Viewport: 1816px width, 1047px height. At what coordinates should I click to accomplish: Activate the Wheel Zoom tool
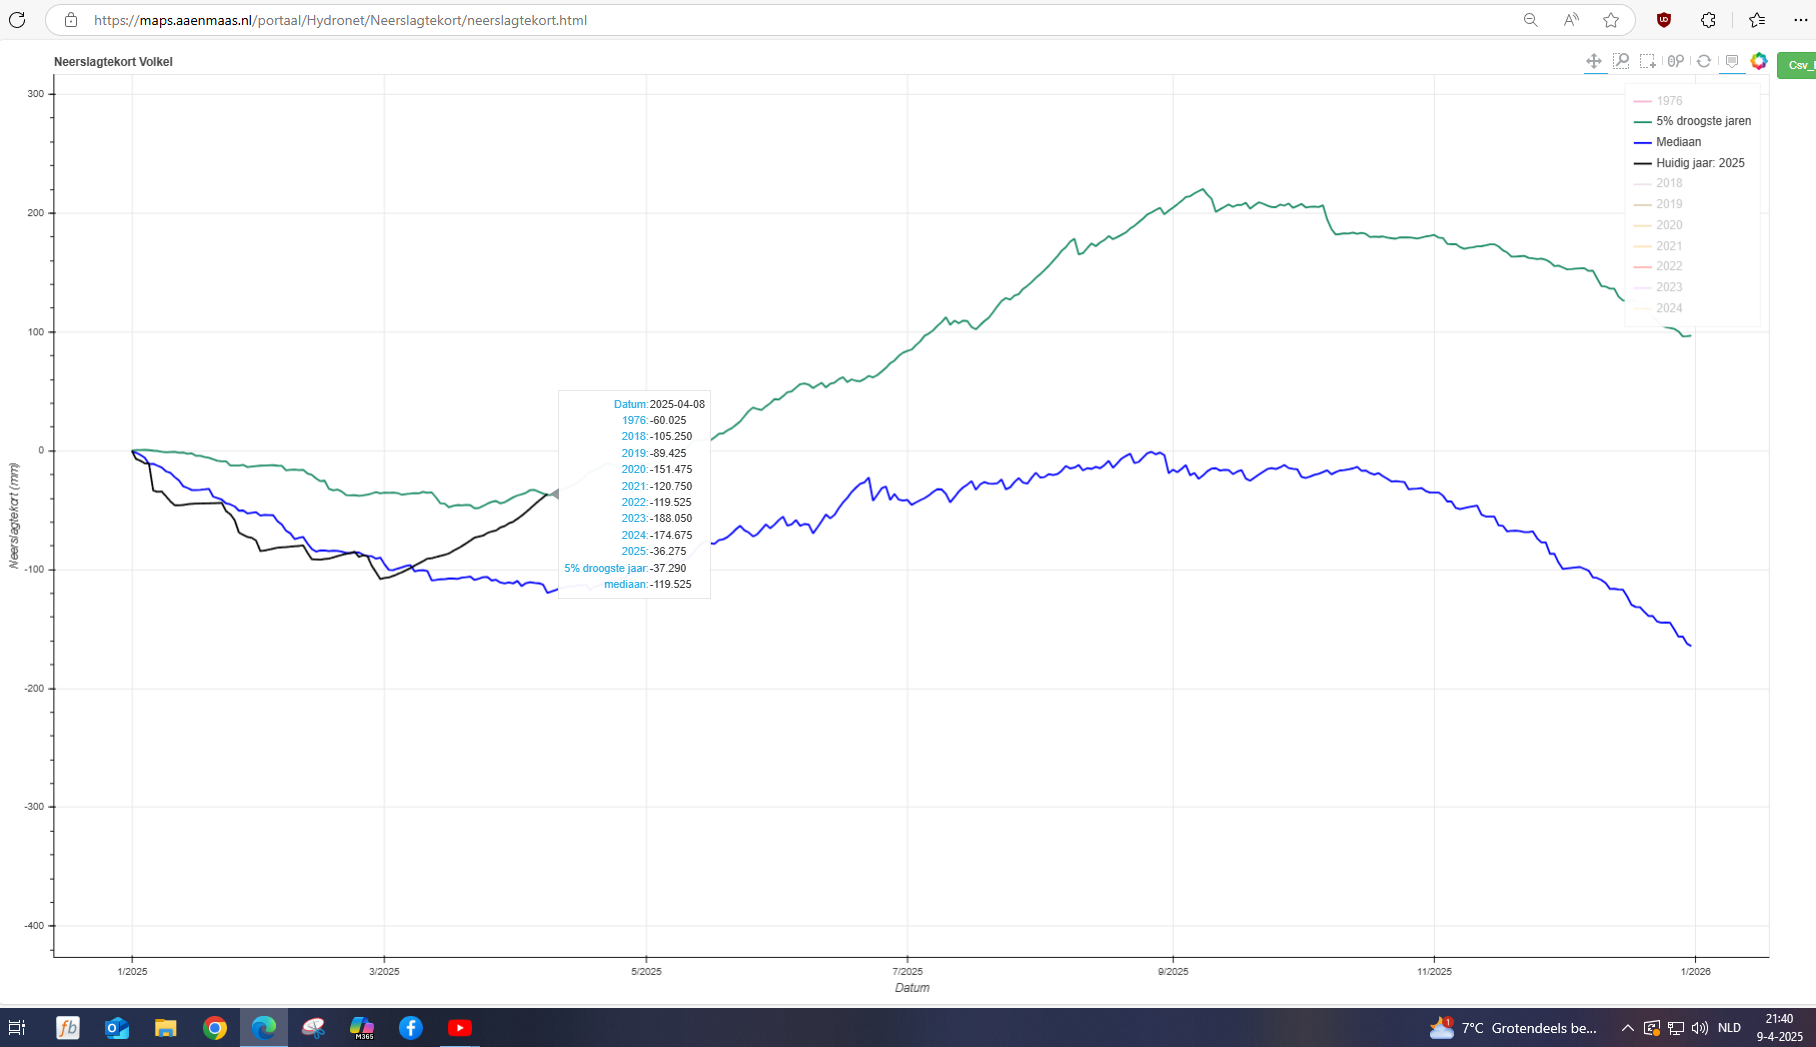coord(1676,62)
